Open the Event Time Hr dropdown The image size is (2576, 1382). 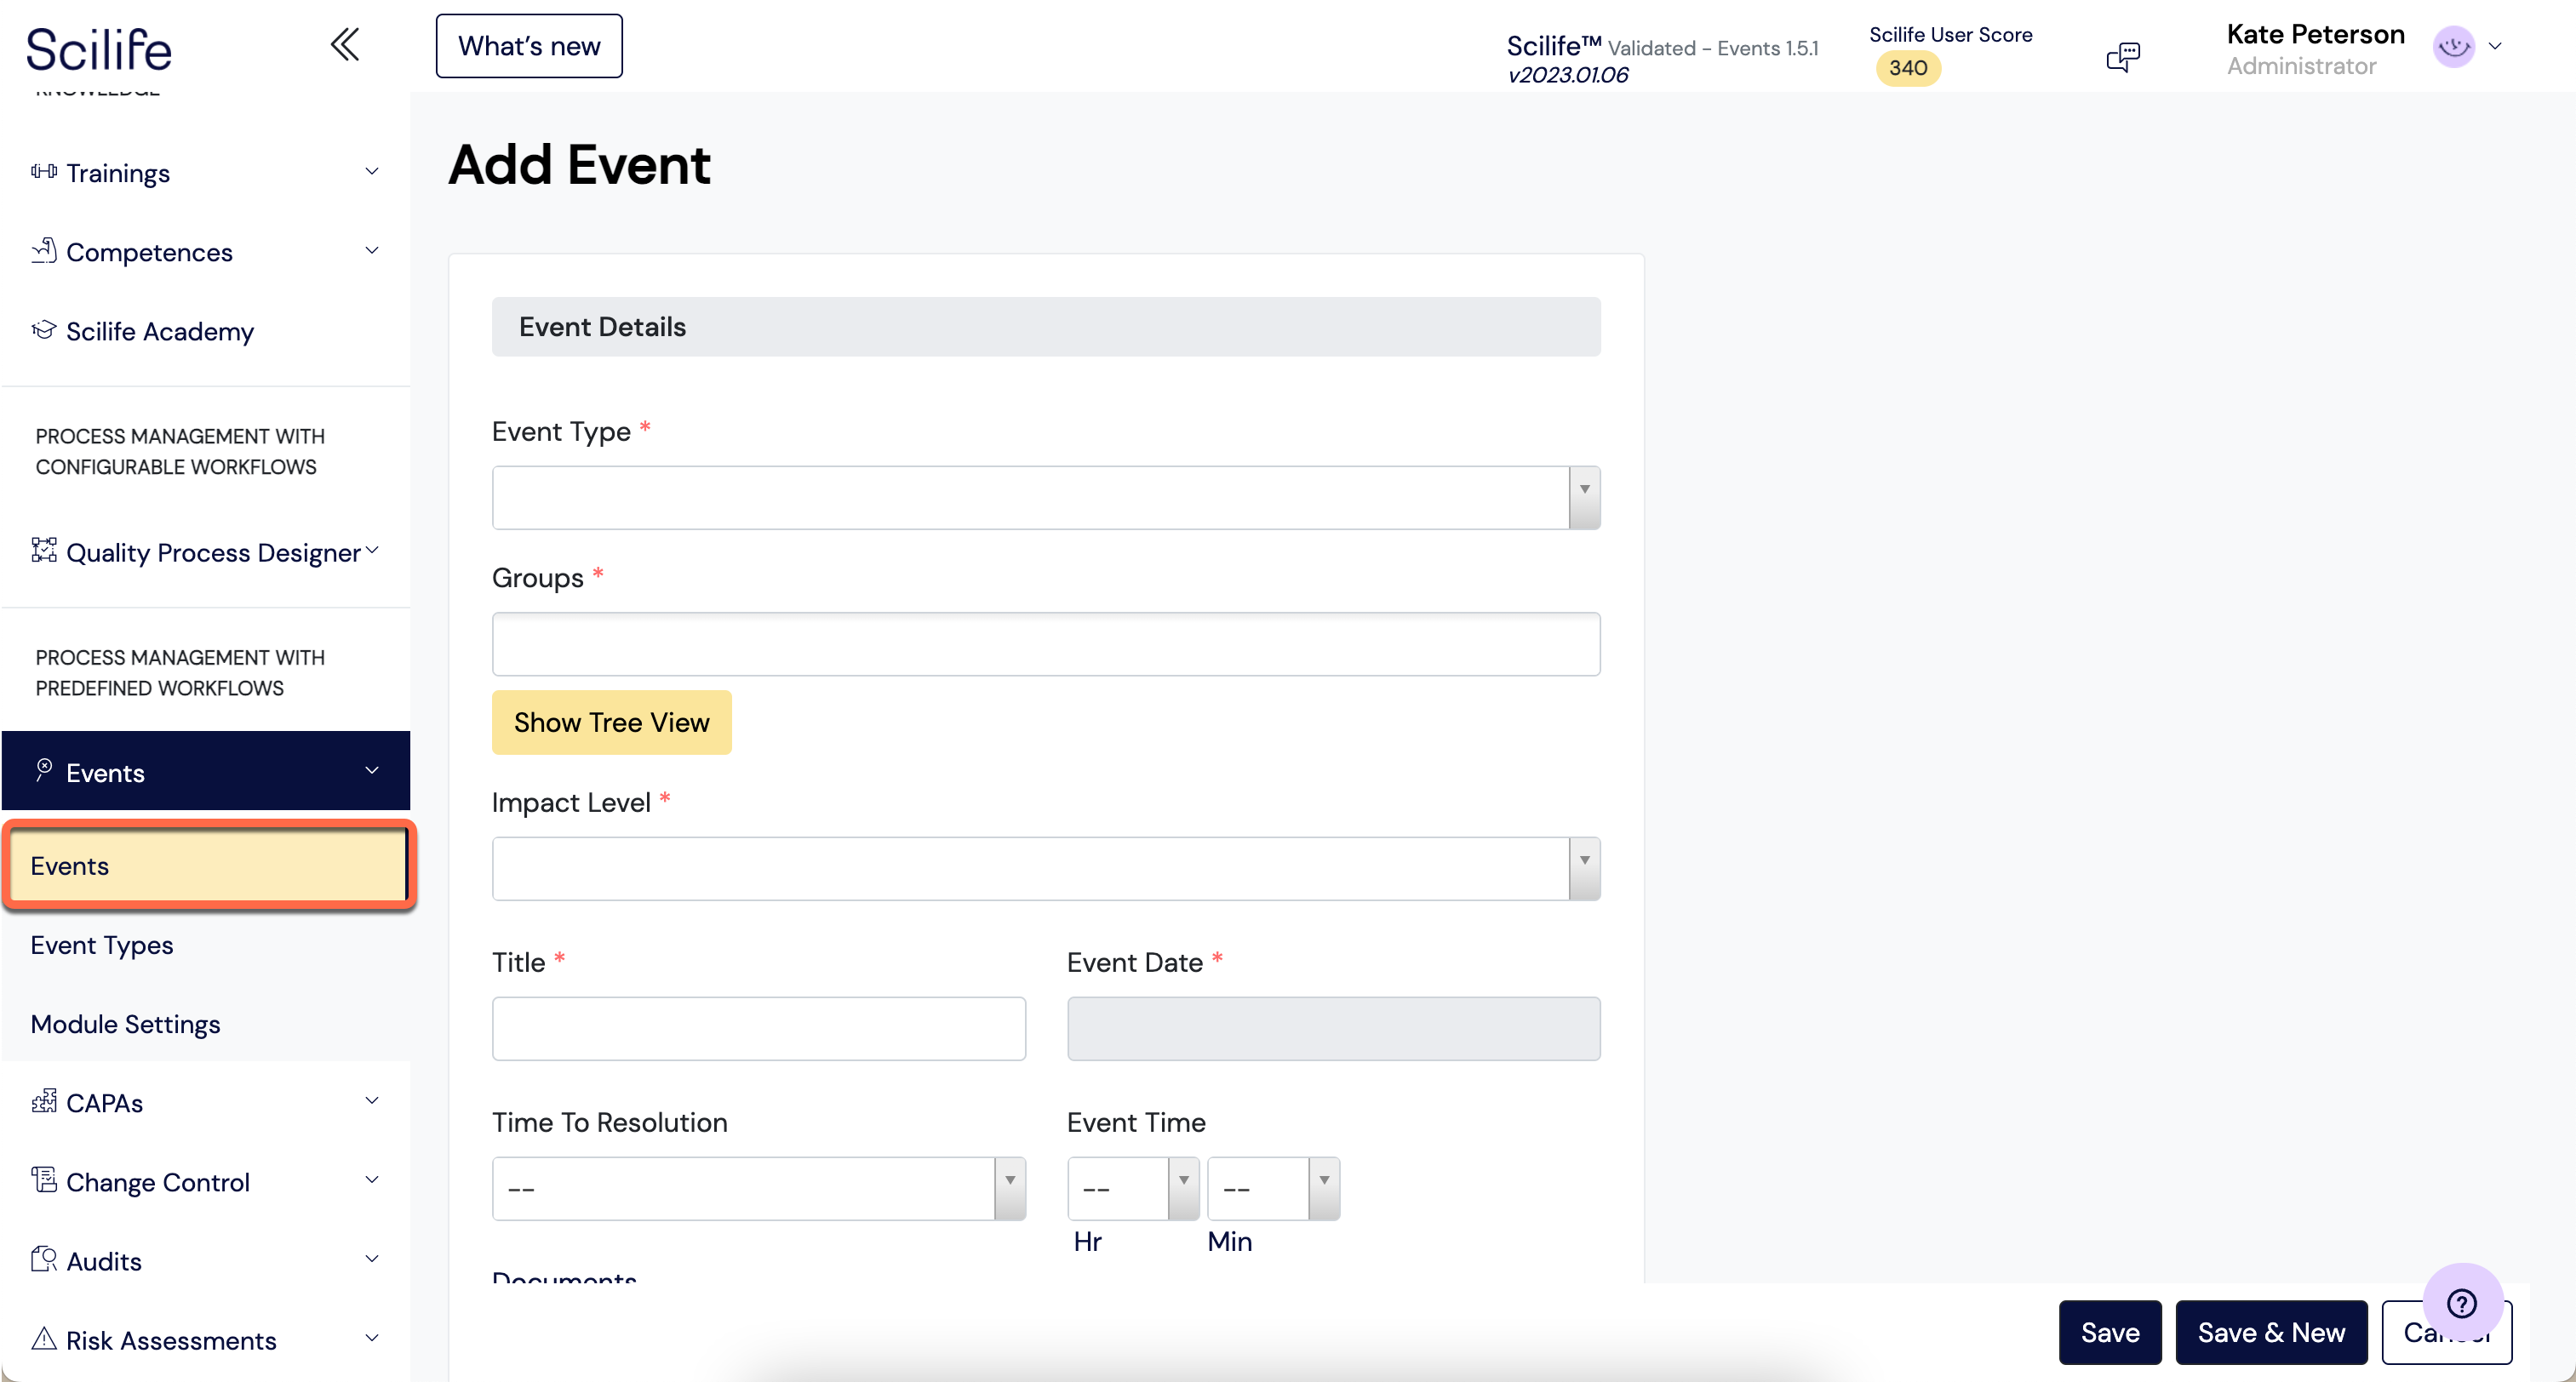(x=1133, y=1189)
